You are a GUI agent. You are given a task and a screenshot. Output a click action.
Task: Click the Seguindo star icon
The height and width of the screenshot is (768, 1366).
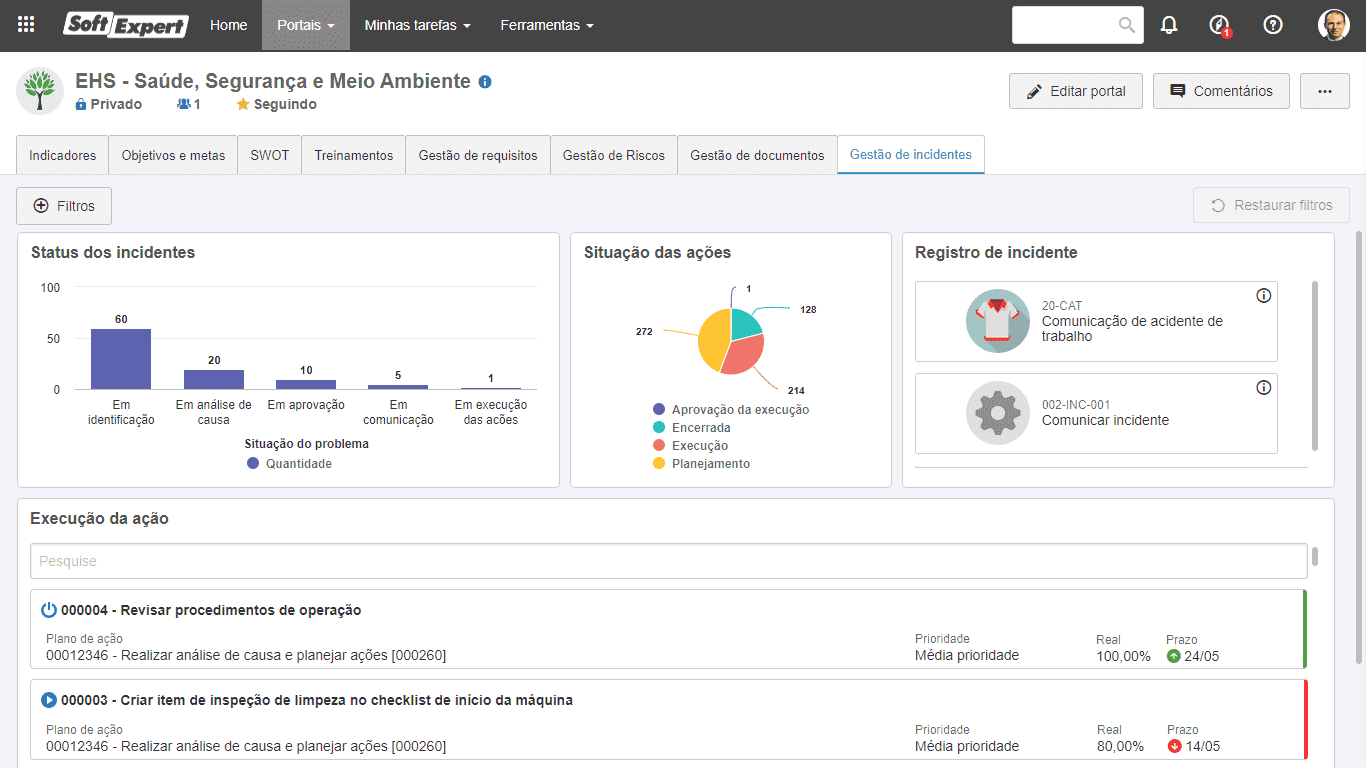[243, 104]
